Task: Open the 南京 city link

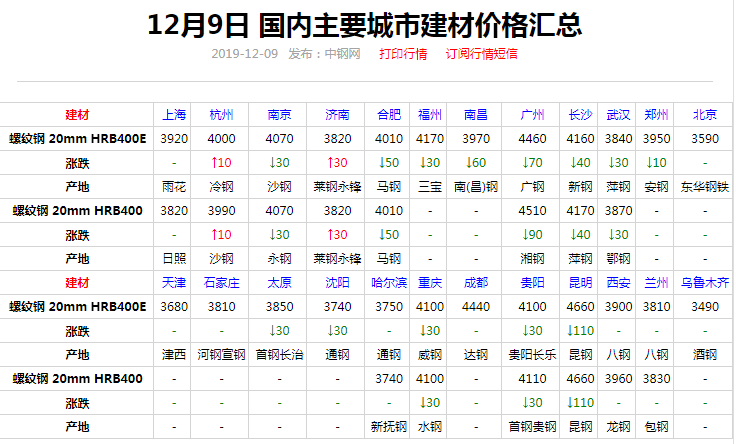Action: [279, 115]
